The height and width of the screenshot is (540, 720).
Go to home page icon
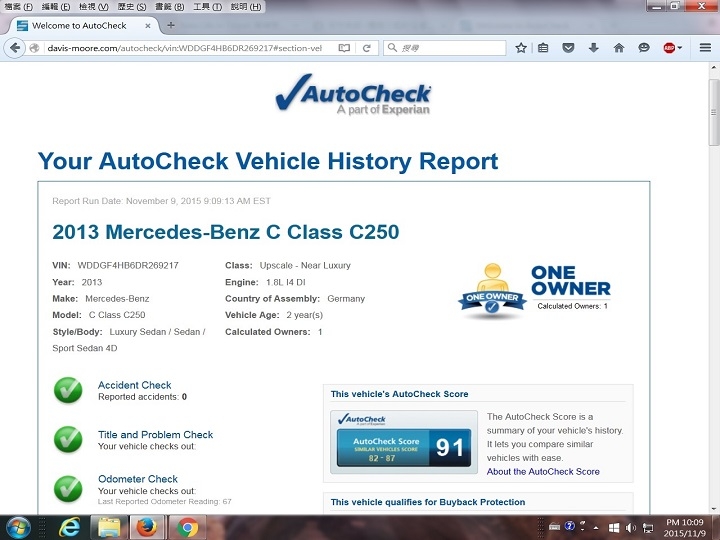pyautogui.click(x=619, y=48)
